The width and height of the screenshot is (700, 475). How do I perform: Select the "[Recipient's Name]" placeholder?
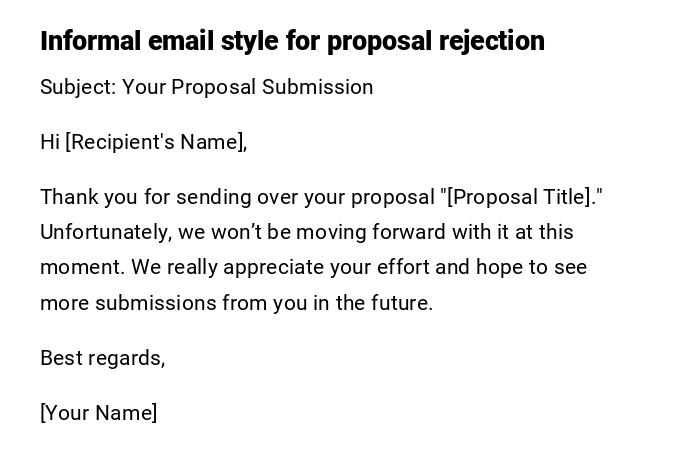point(156,142)
